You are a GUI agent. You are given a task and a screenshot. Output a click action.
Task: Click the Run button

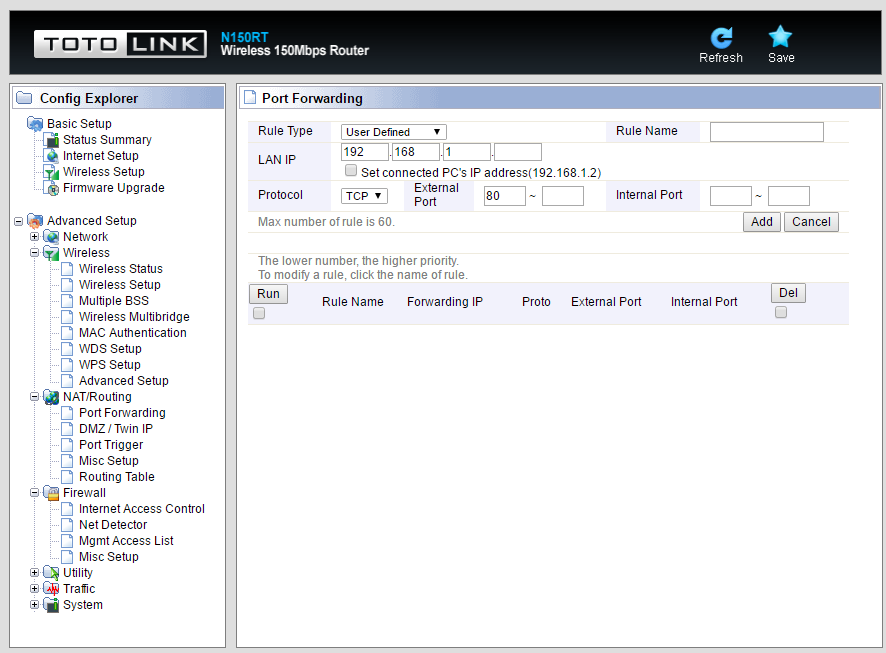point(268,294)
